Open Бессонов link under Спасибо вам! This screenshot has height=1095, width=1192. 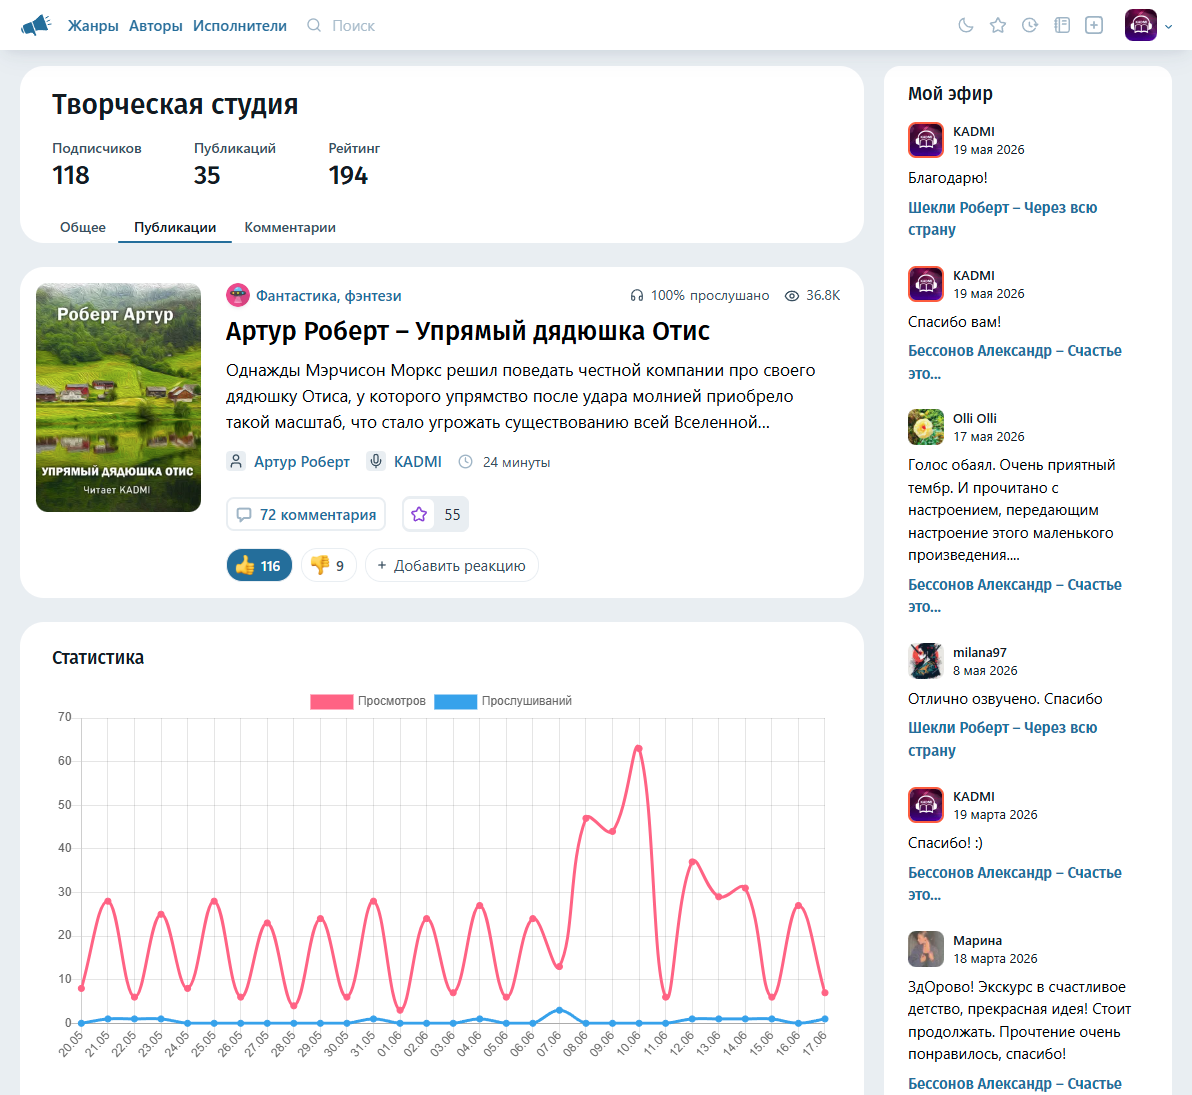pos(1015,362)
